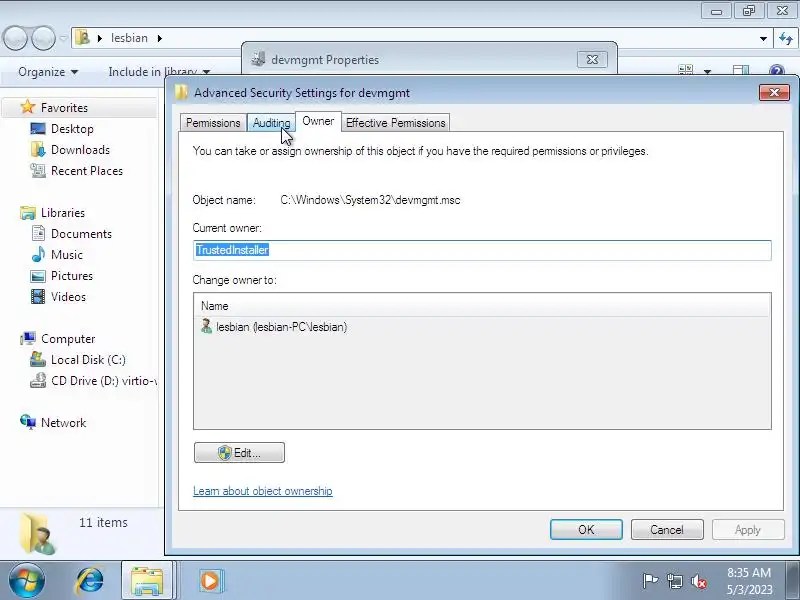This screenshot has height=600, width=800.
Task: Click the Videos filmstrip icon
Action: click(x=38, y=296)
